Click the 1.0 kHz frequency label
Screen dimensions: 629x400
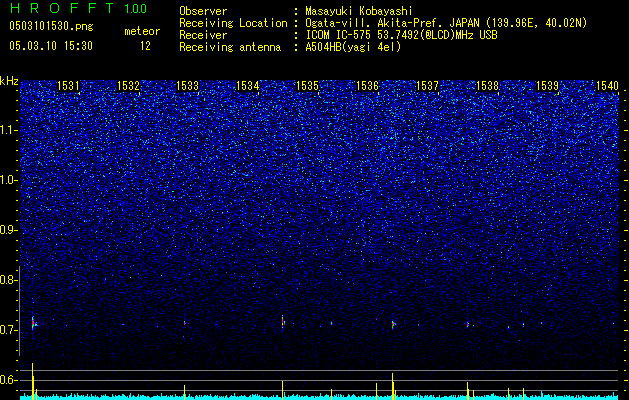9,180
